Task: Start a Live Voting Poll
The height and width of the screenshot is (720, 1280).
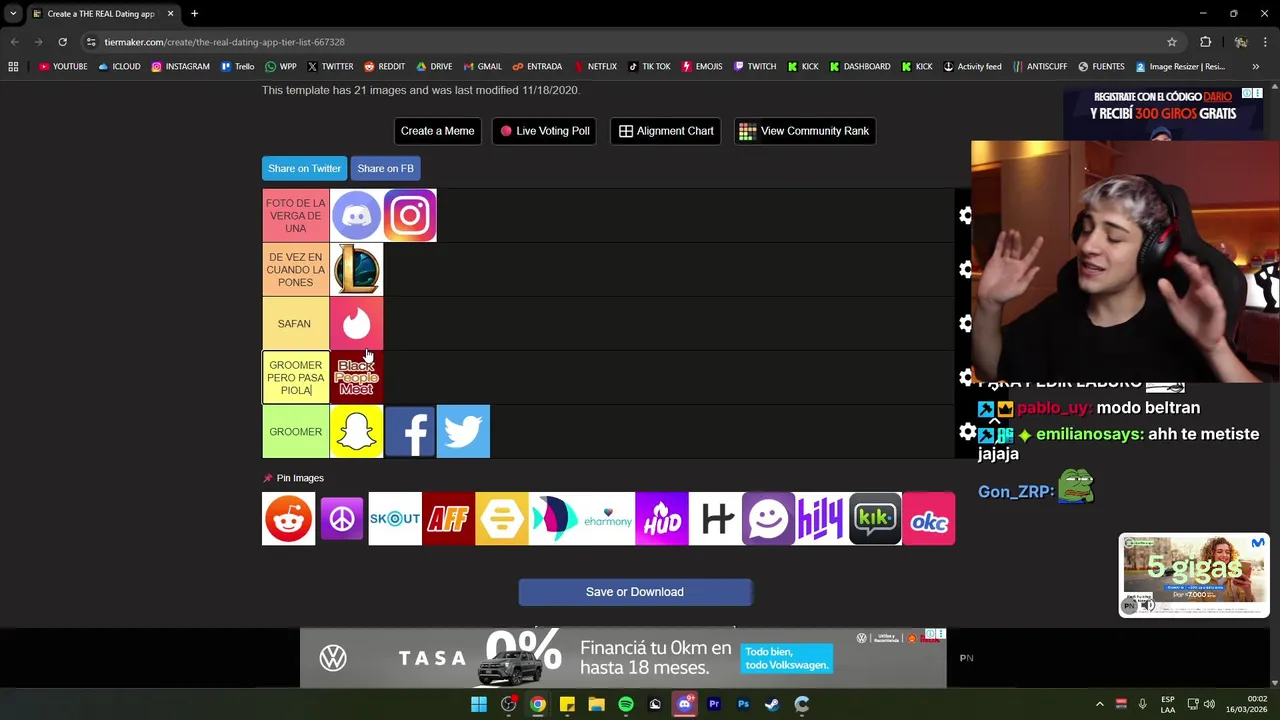Action: tap(545, 131)
